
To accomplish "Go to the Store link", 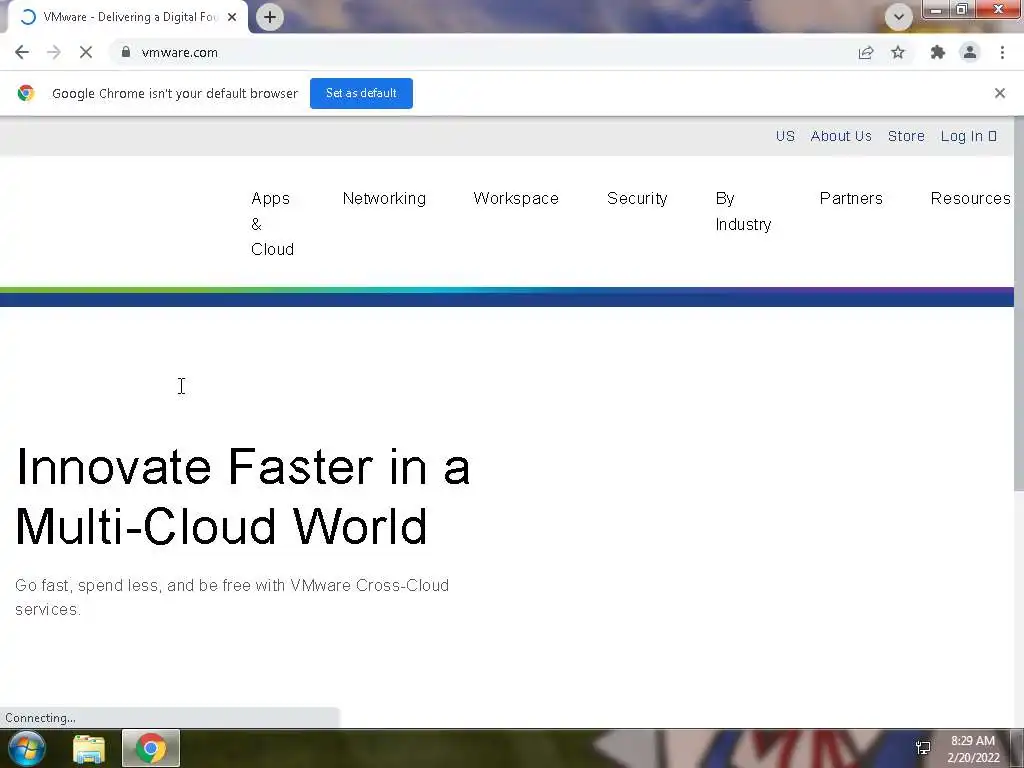I will pos(906,136).
